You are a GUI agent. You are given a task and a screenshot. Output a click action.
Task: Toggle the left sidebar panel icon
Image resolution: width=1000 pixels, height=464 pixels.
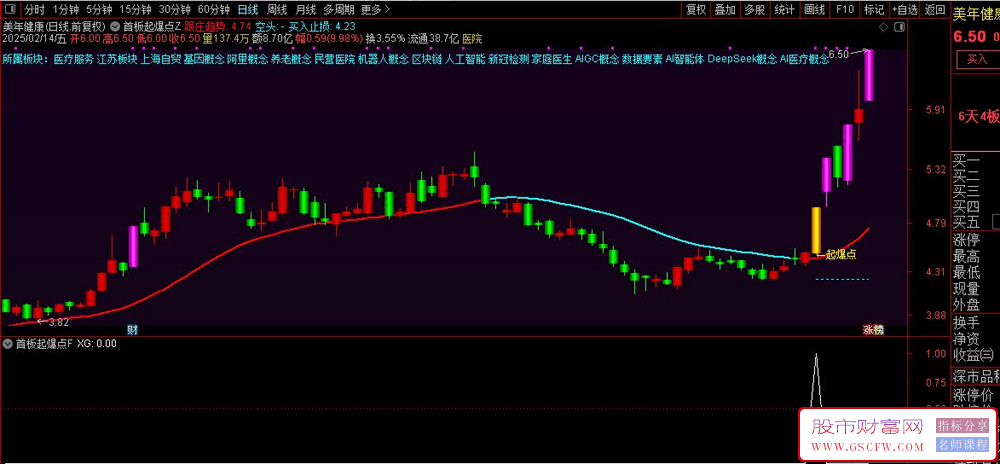point(10,9)
